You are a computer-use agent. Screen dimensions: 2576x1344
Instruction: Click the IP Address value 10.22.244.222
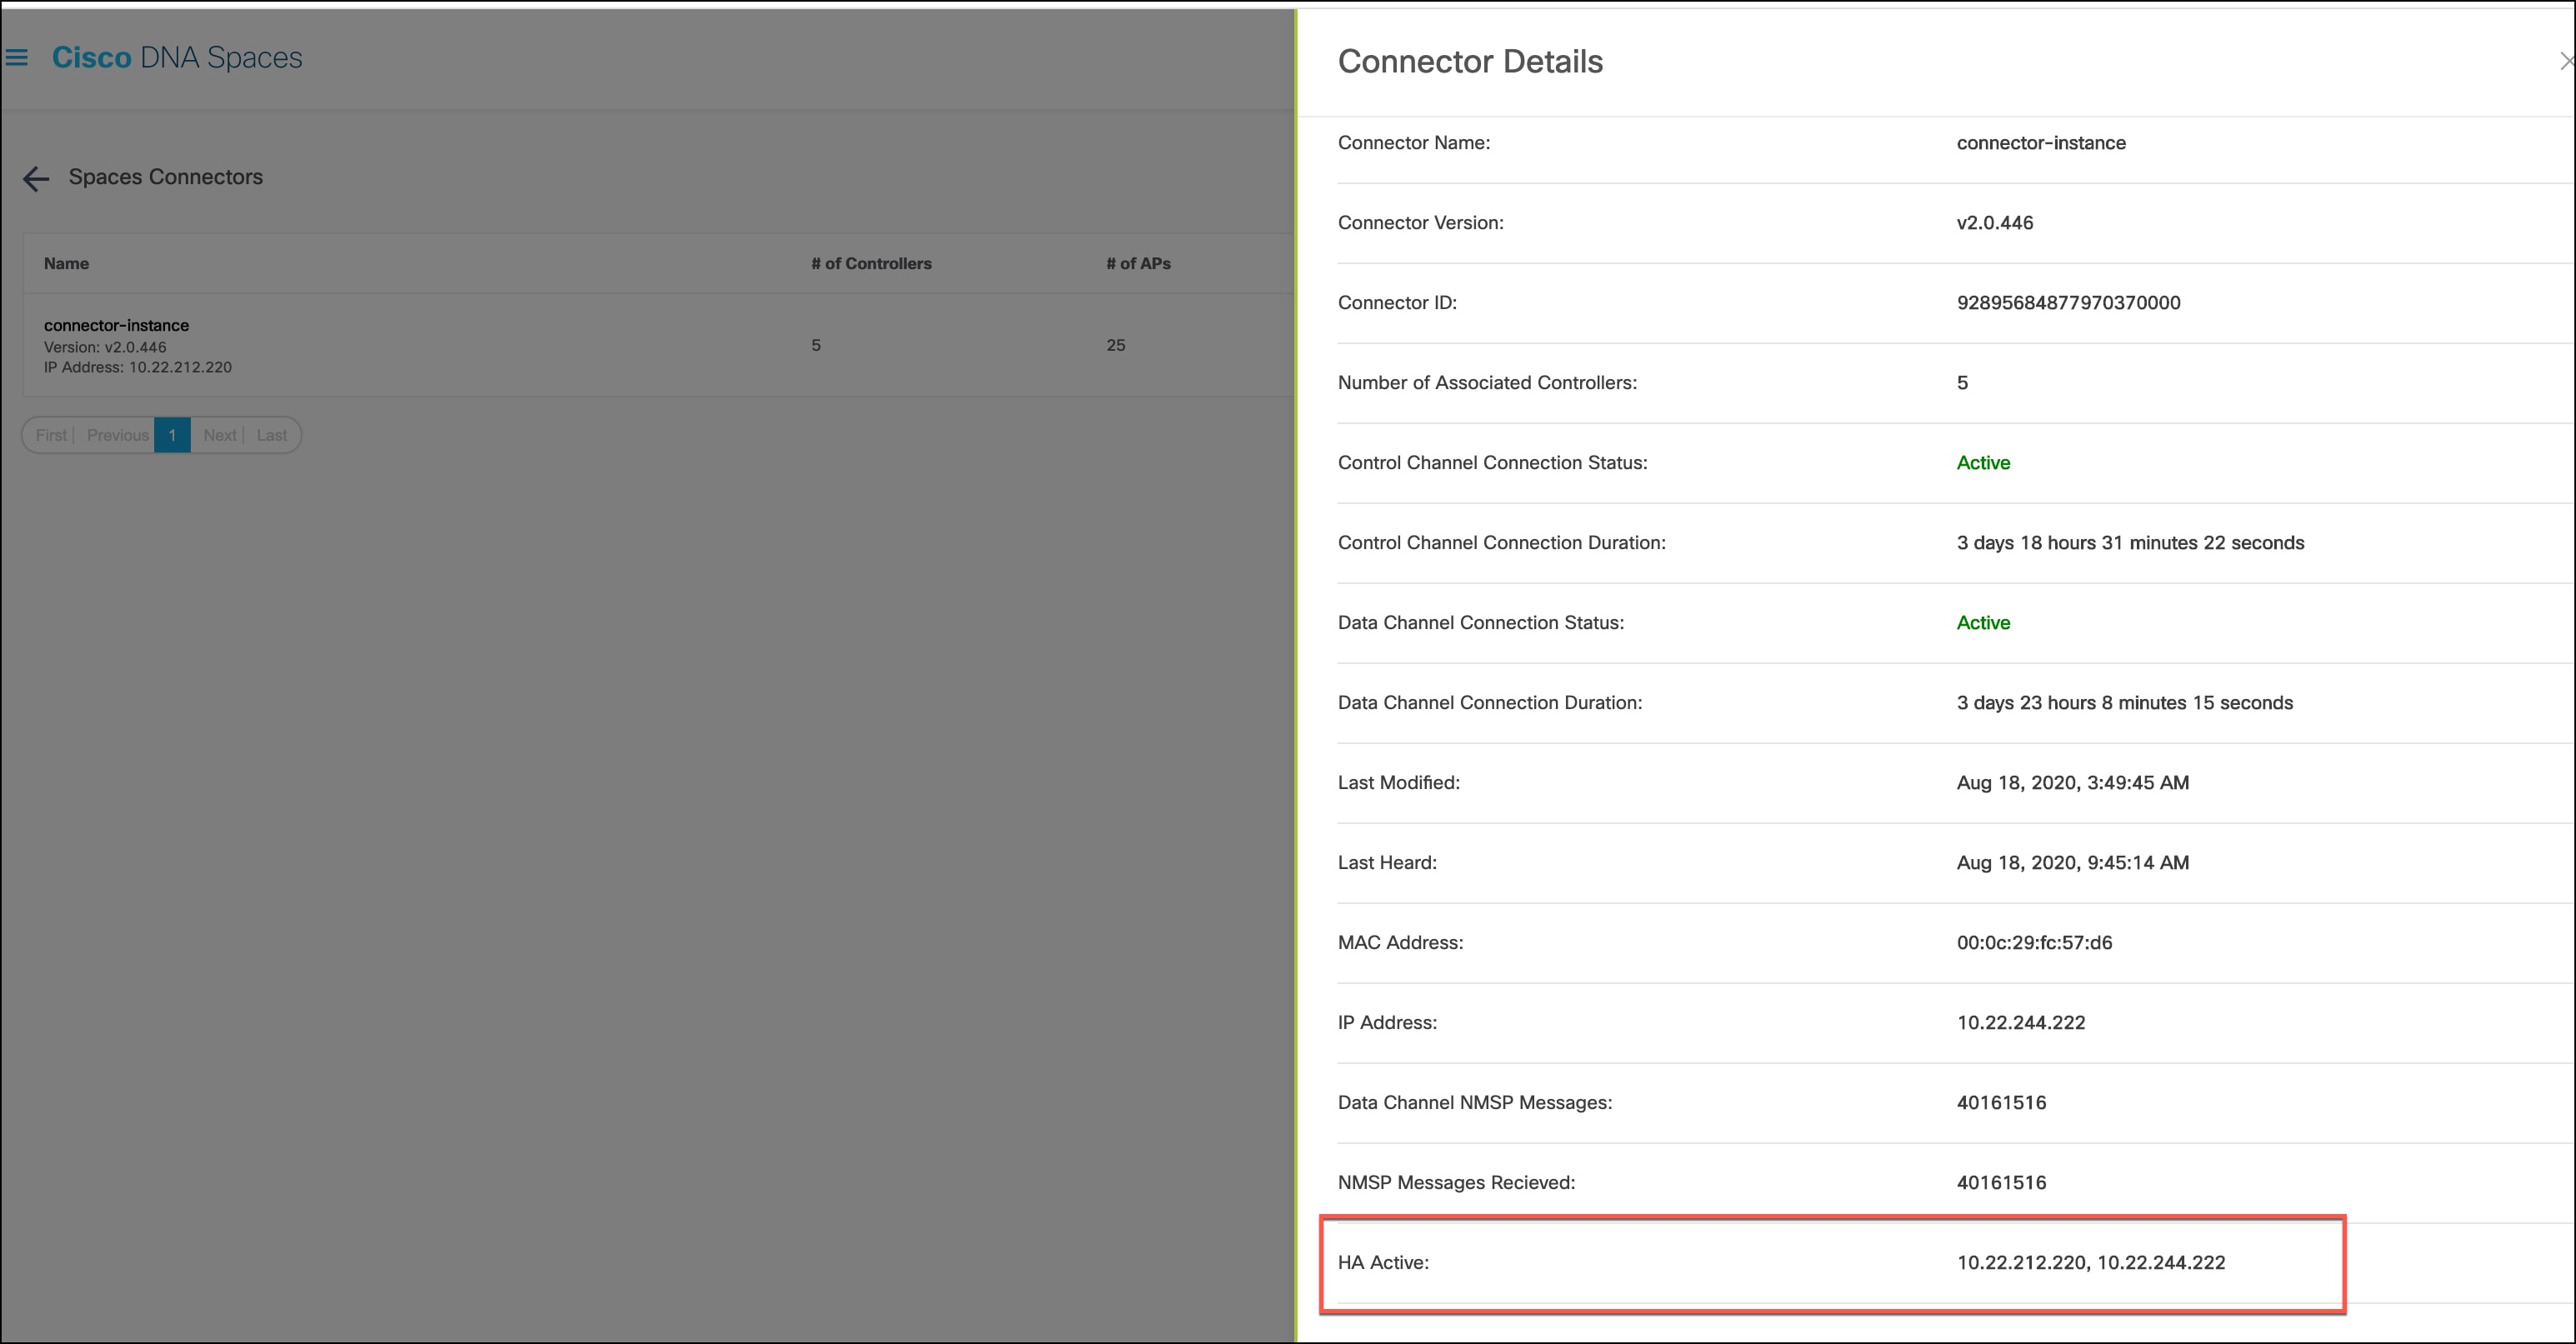[x=2021, y=1023]
